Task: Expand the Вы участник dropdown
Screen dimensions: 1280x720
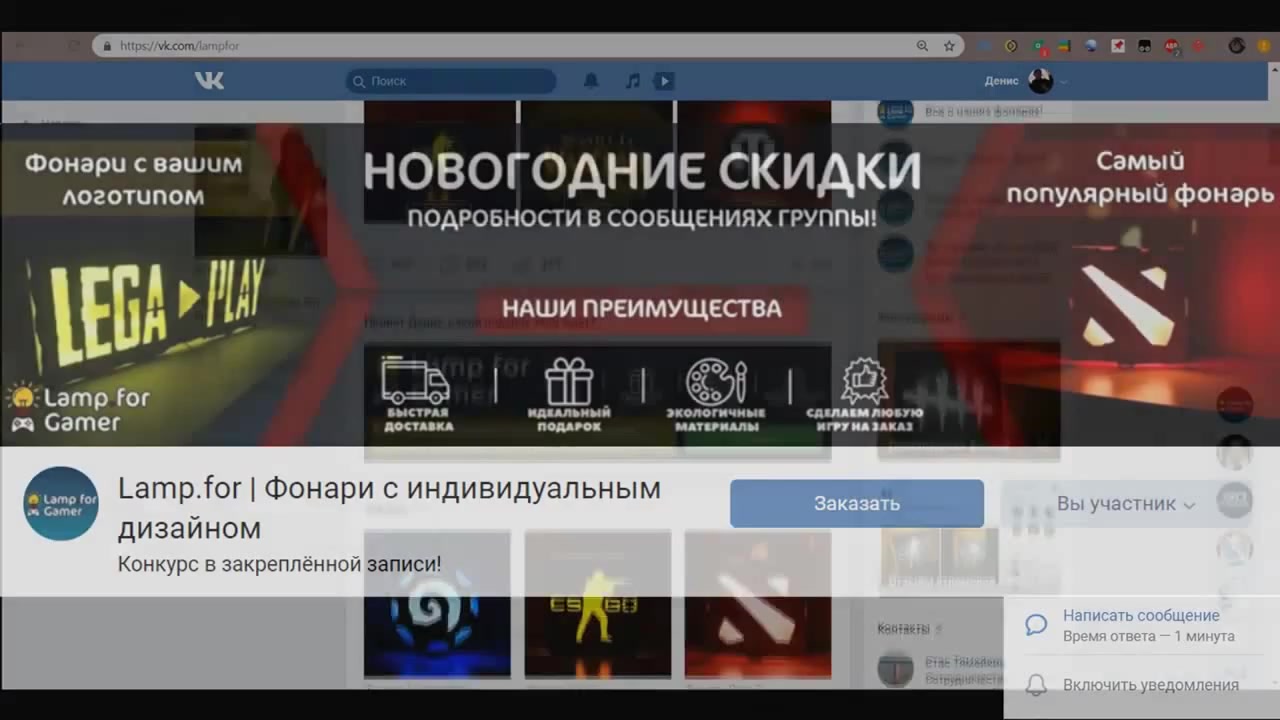Action: pyautogui.click(x=1126, y=503)
